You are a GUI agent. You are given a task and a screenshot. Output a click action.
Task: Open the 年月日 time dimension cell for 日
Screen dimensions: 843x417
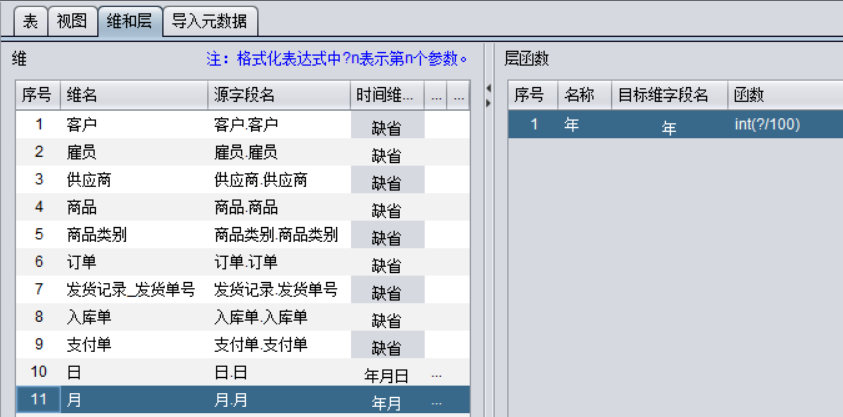click(x=387, y=376)
